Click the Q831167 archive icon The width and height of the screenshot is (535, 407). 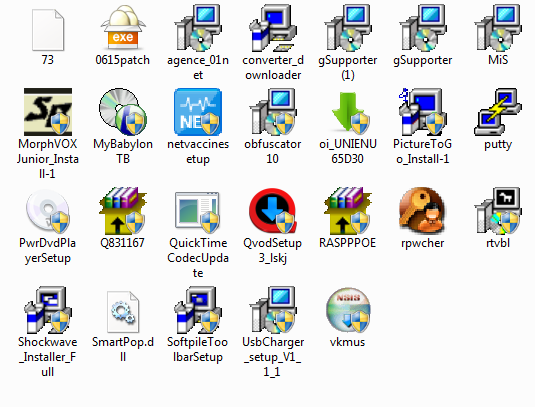click(x=123, y=211)
